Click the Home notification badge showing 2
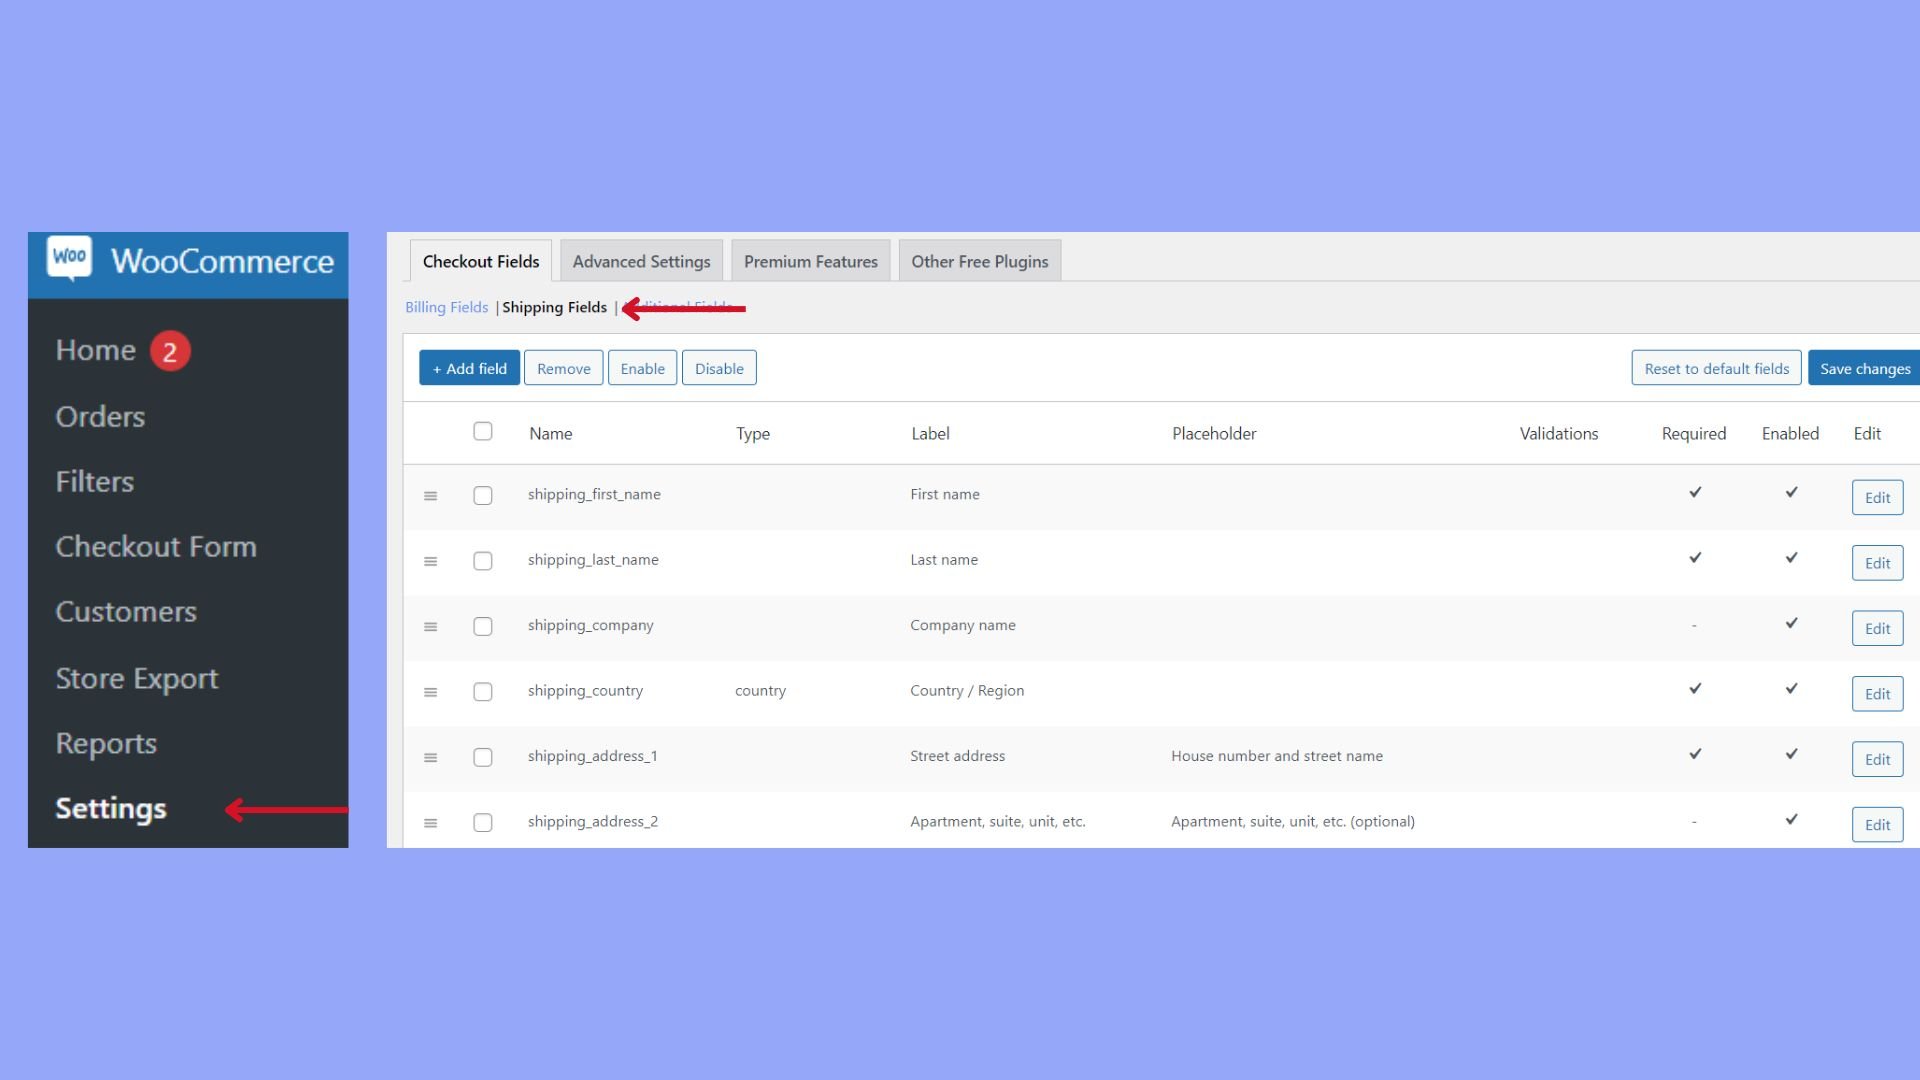The width and height of the screenshot is (1920, 1080). (170, 351)
